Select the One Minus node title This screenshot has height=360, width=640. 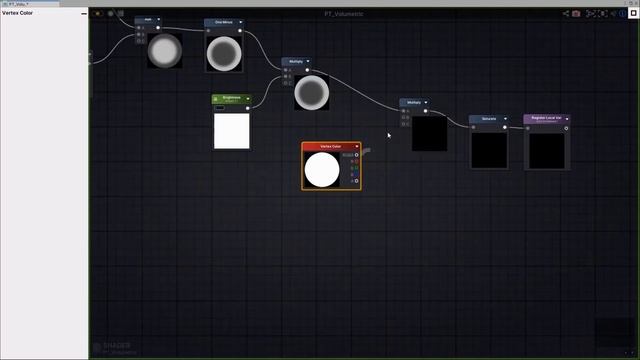pos(224,22)
